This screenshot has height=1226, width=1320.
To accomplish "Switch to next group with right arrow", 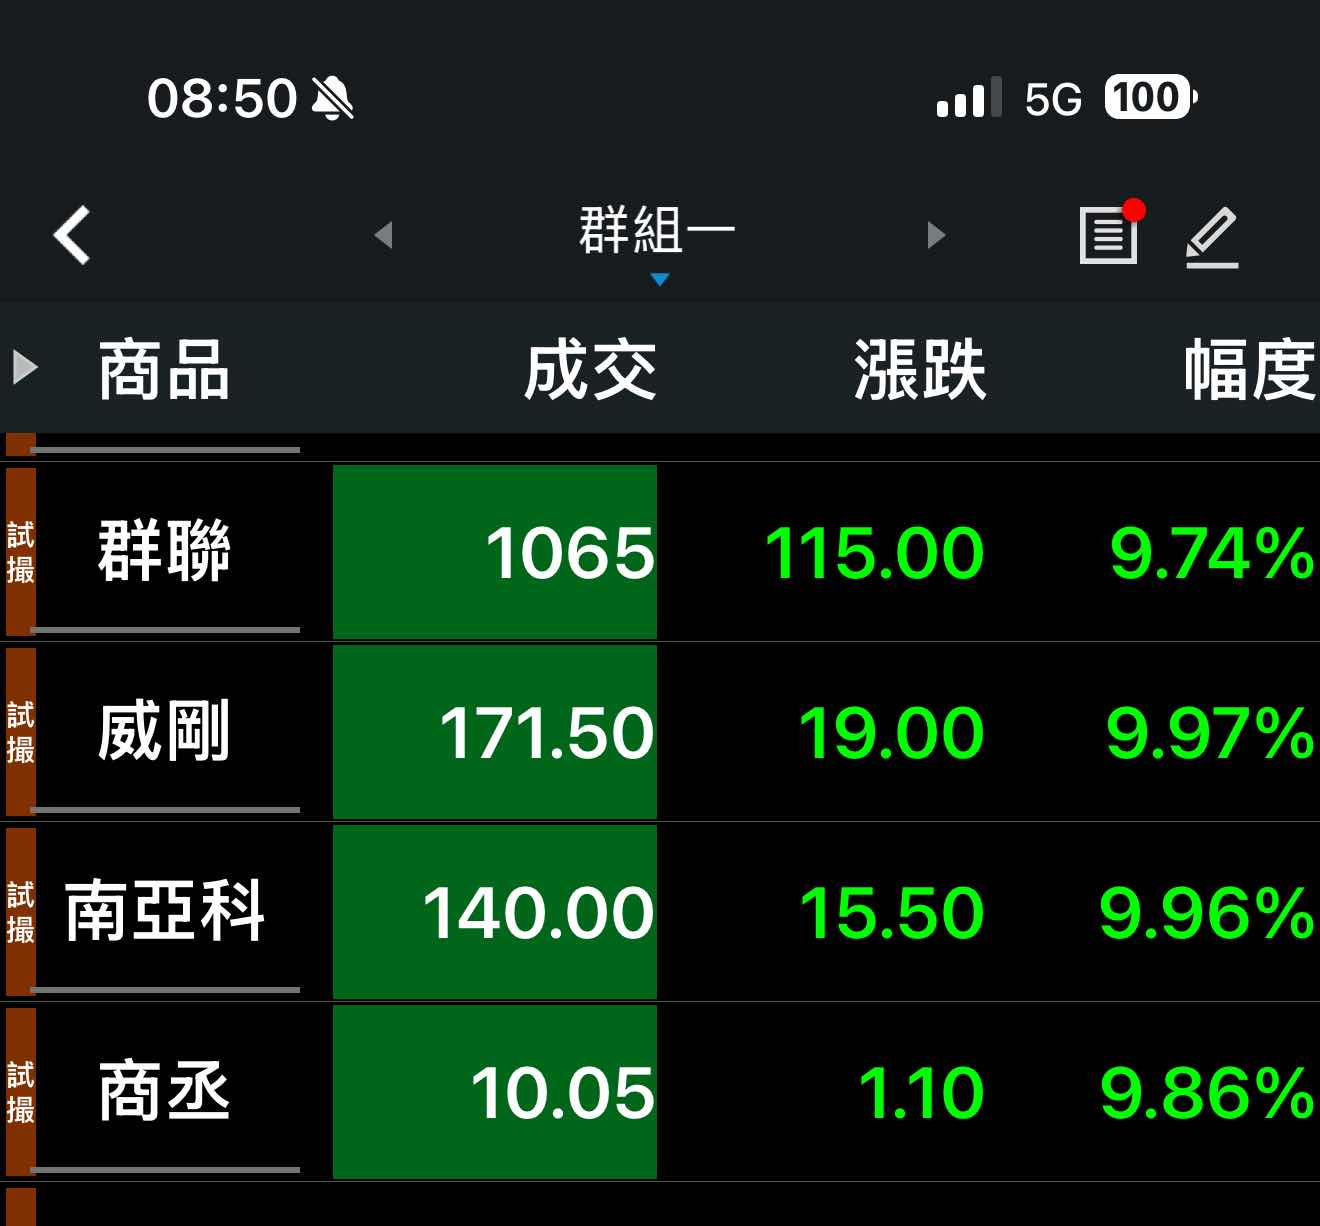I will 936,235.
